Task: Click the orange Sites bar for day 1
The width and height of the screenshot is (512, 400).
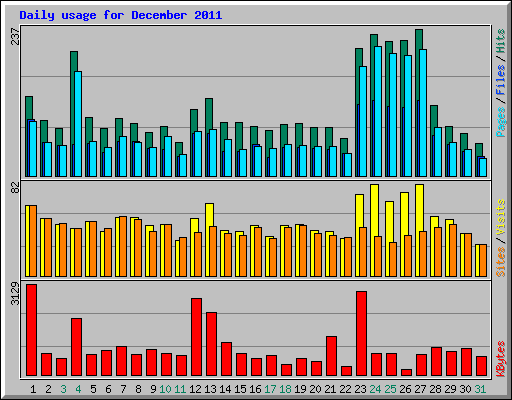Action: pyautogui.click(x=33, y=241)
